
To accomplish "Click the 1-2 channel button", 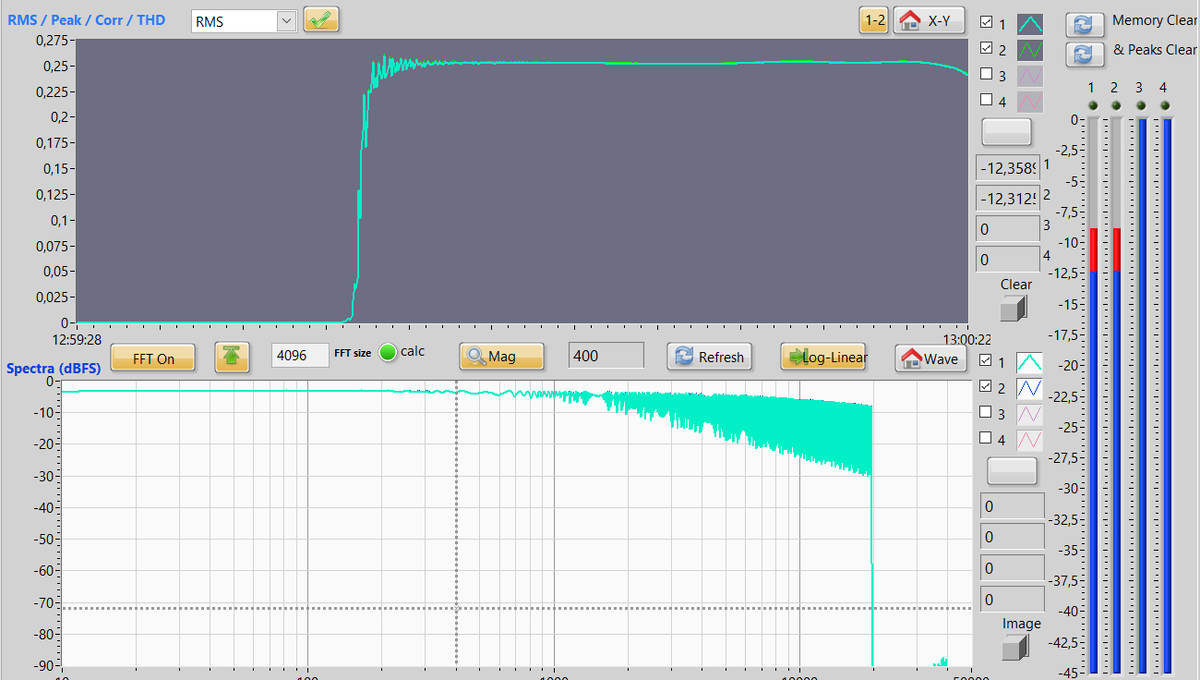I will point(874,20).
